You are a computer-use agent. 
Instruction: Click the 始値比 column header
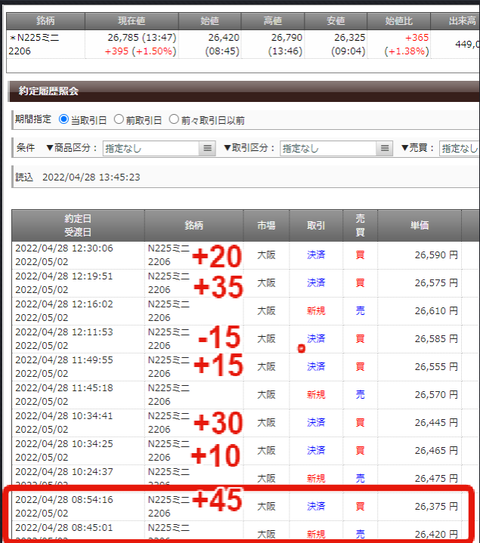coord(399,21)
